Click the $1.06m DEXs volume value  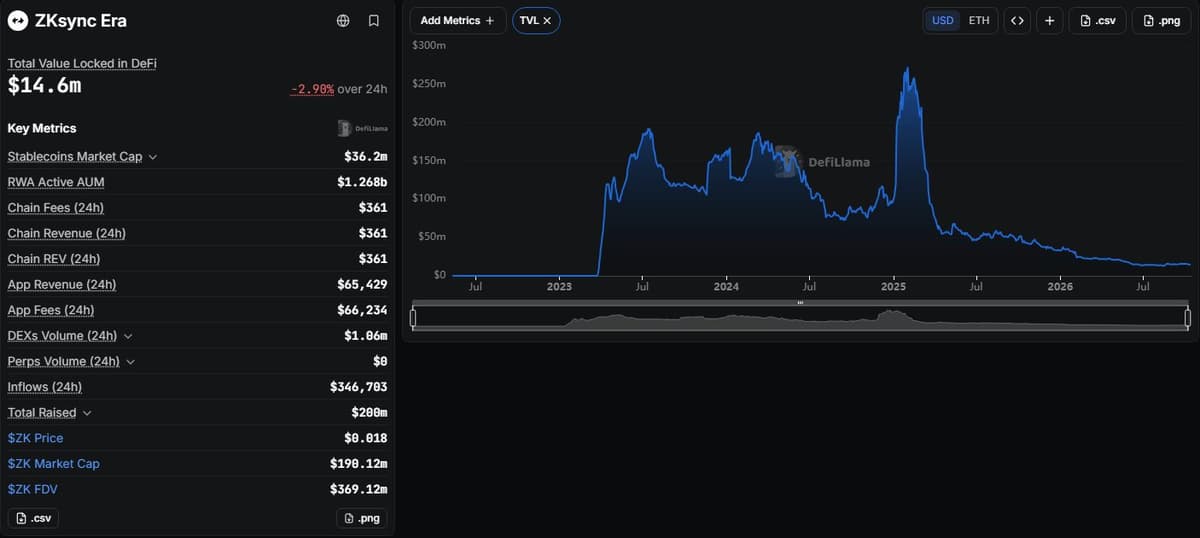click(x=365, y=336)
